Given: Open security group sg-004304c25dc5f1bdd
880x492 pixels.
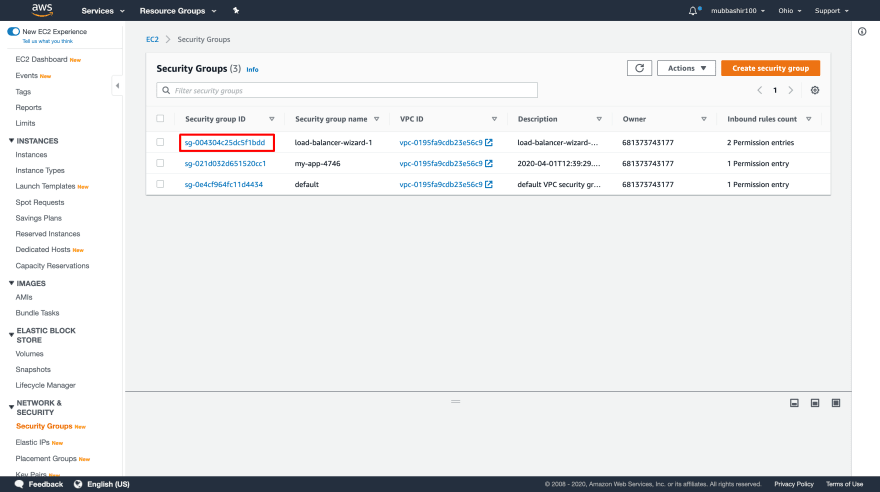Looking at the screenshot, I should 224,142.
